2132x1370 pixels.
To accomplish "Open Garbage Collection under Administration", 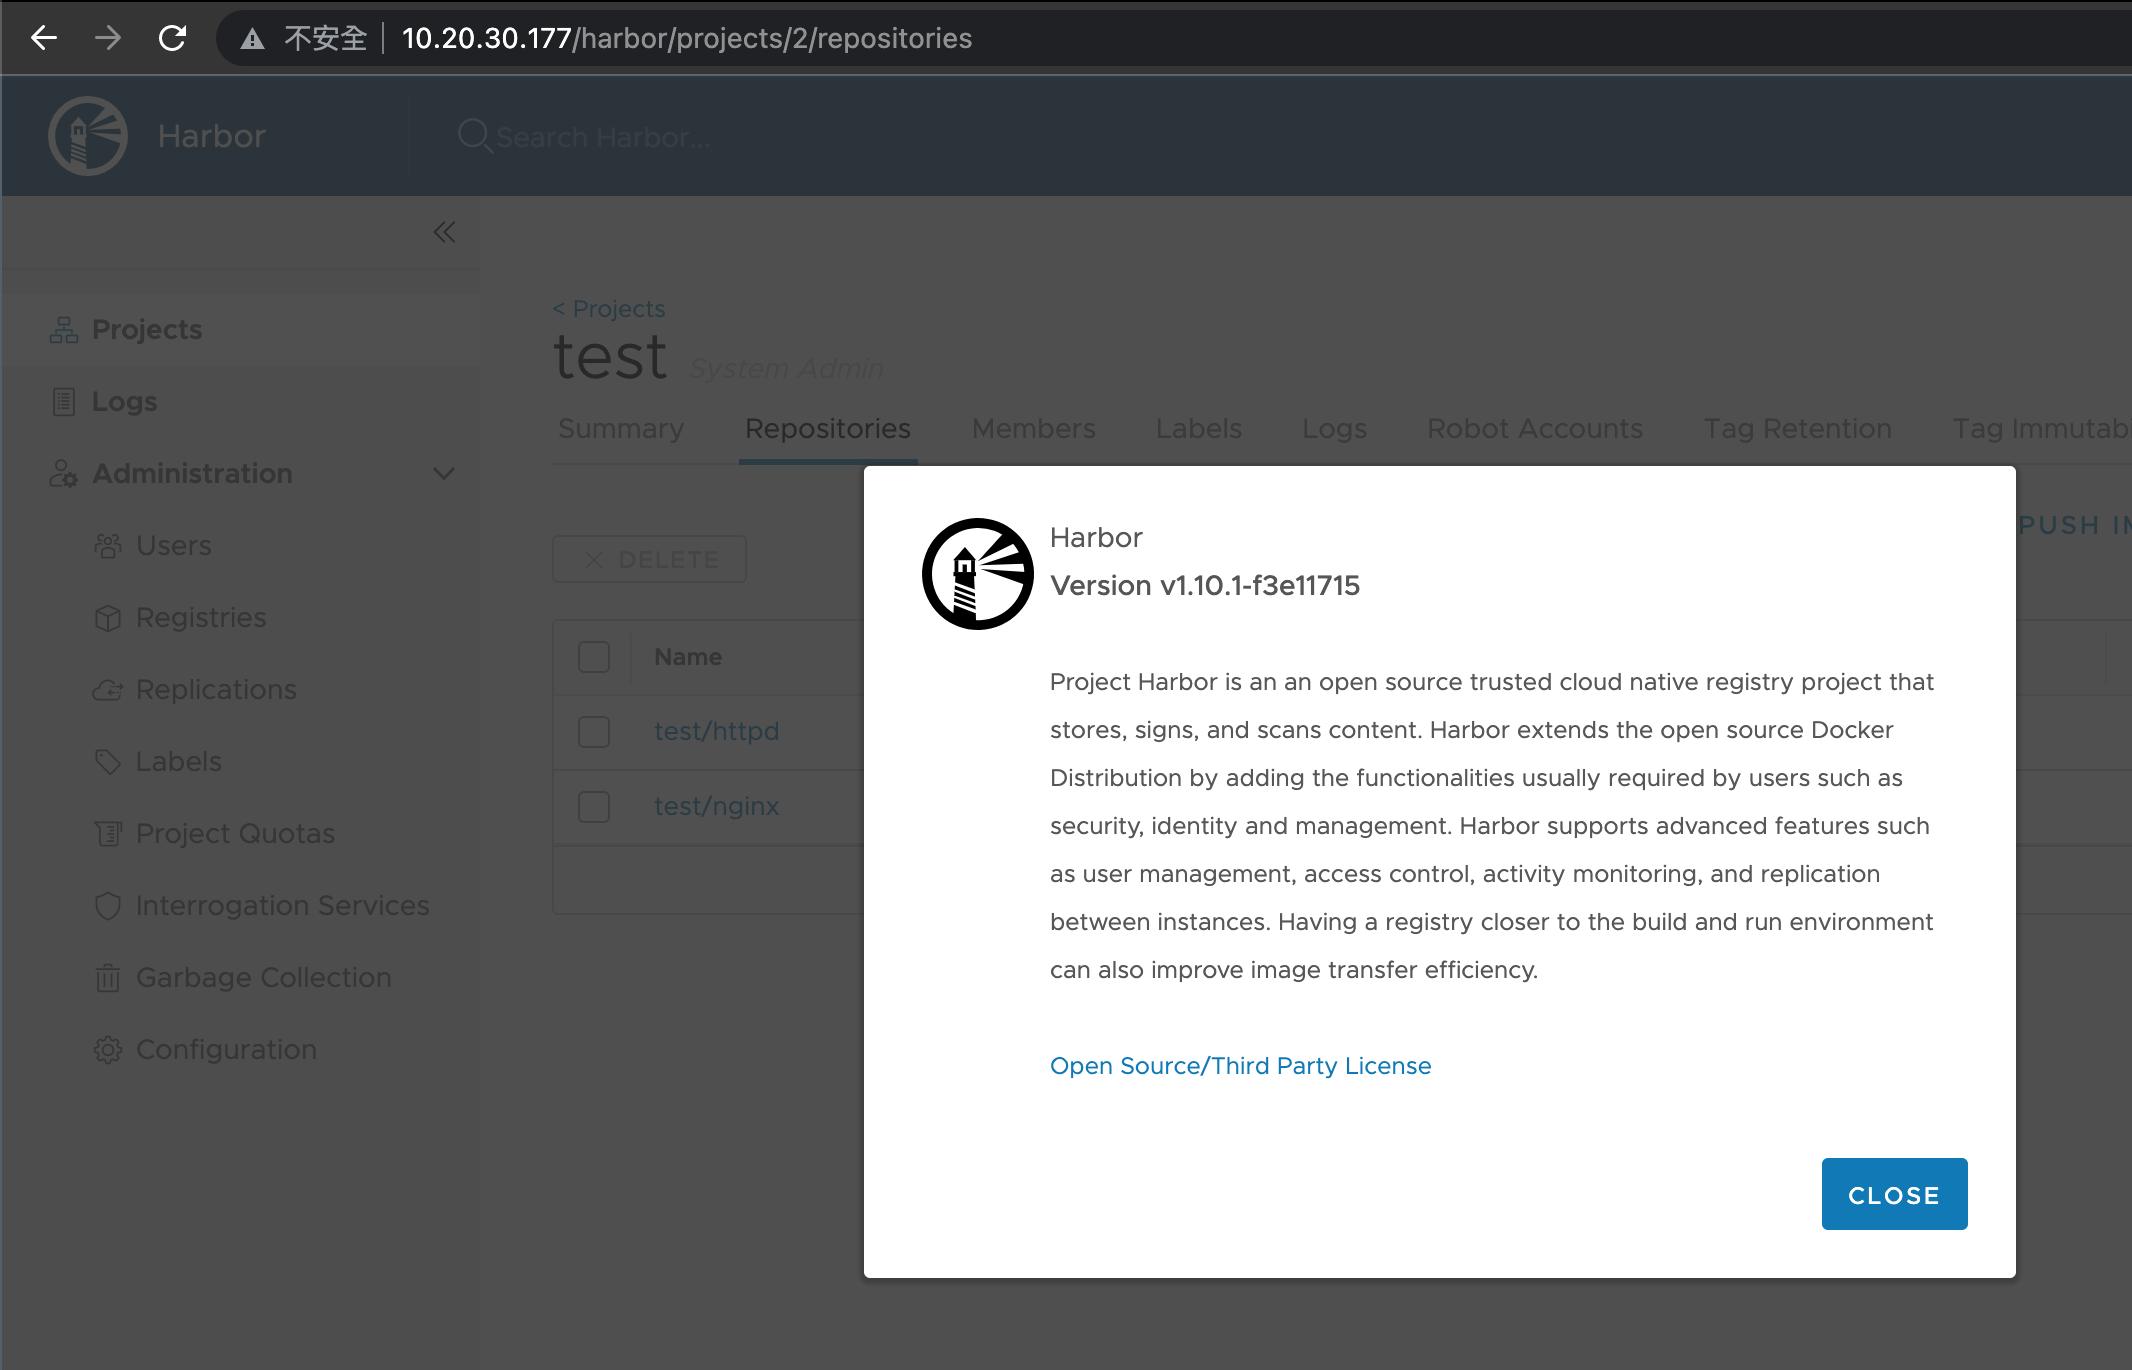I will click(x=264, y=978).
